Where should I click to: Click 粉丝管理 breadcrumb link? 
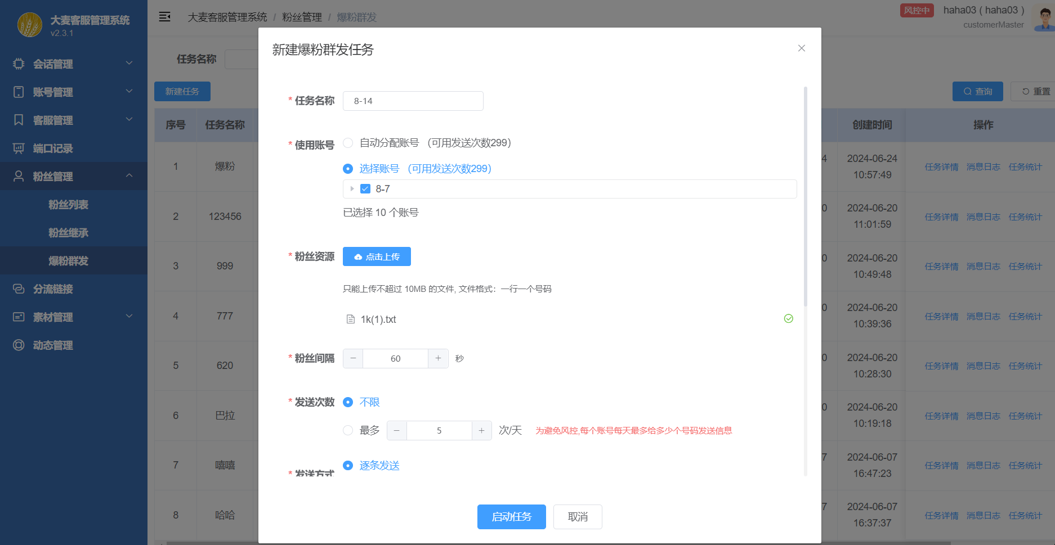pos(302,16)
